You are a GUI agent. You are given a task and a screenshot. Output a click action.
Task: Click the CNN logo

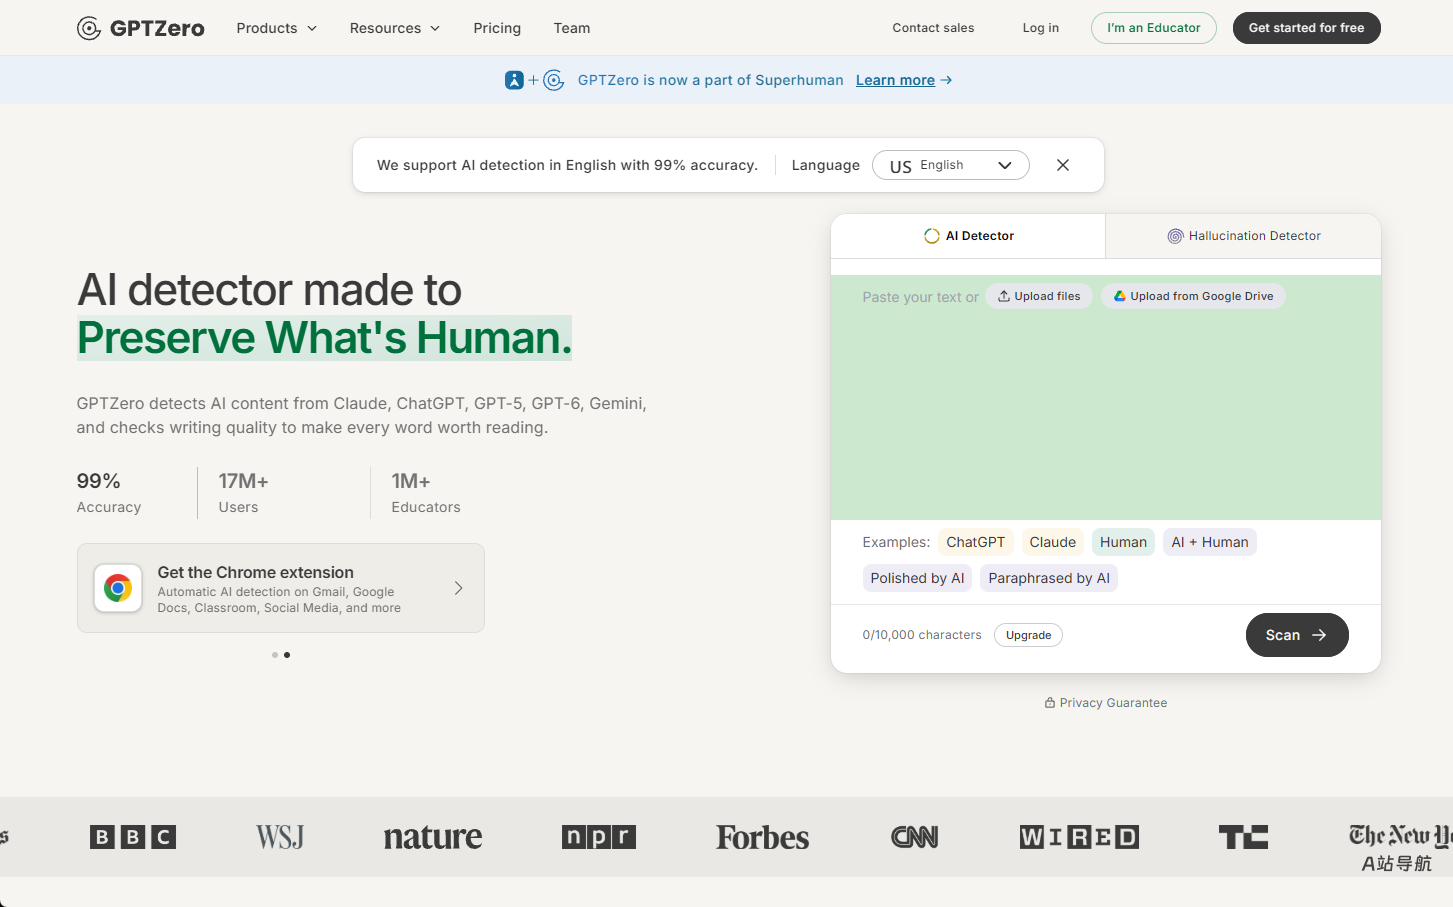pos(915,837)
